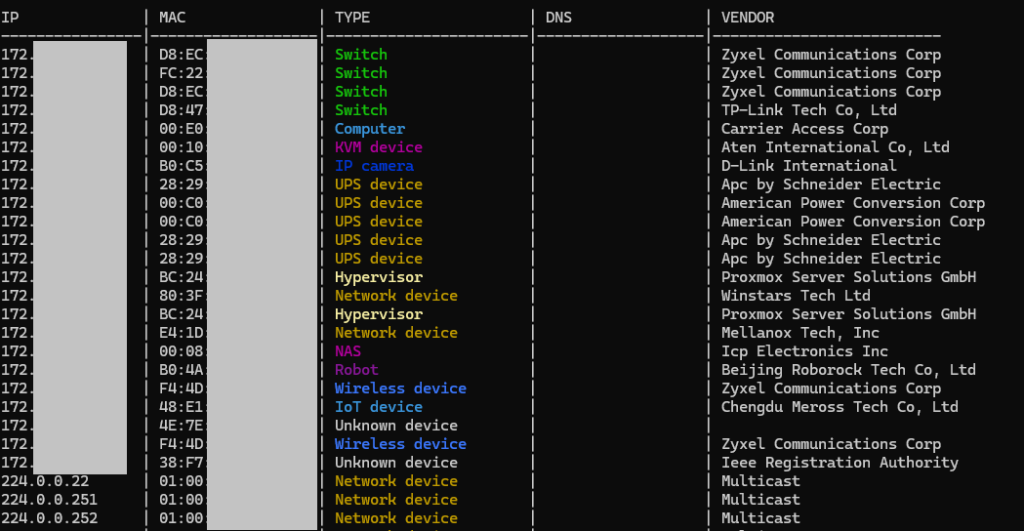Click "Zyxel Communications Corp" in FC:22 row
Viewport: 1024px width, 531px height.
point(831,73)
